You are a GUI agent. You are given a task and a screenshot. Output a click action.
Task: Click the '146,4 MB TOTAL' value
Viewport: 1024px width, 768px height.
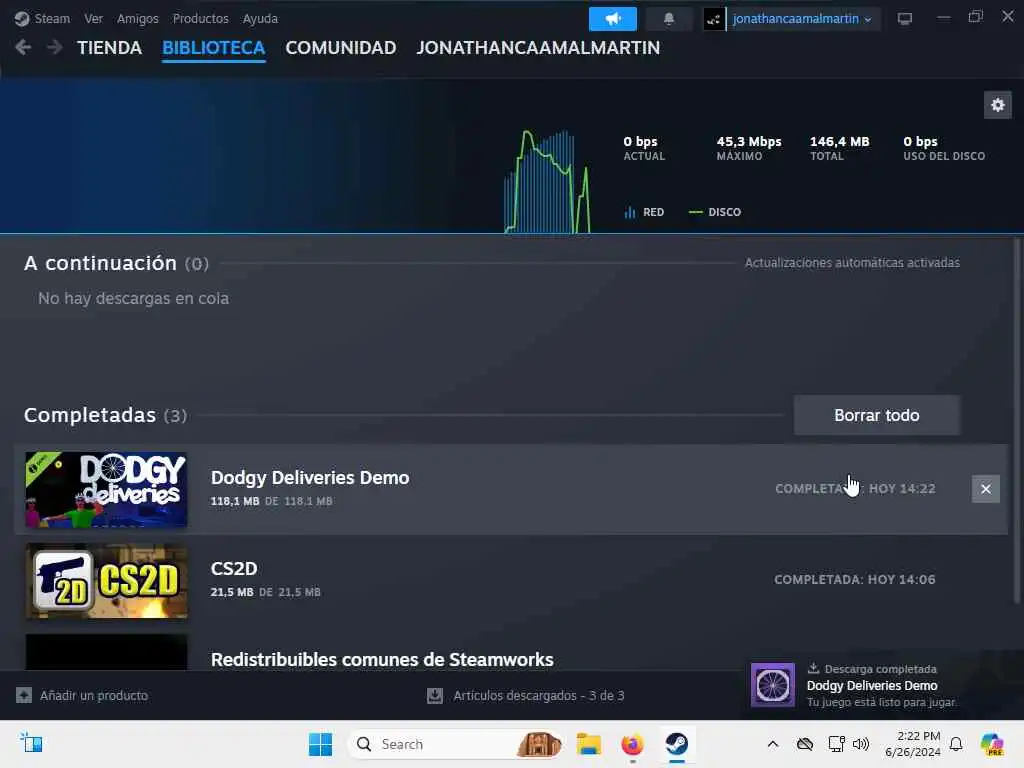pos(839,148)
